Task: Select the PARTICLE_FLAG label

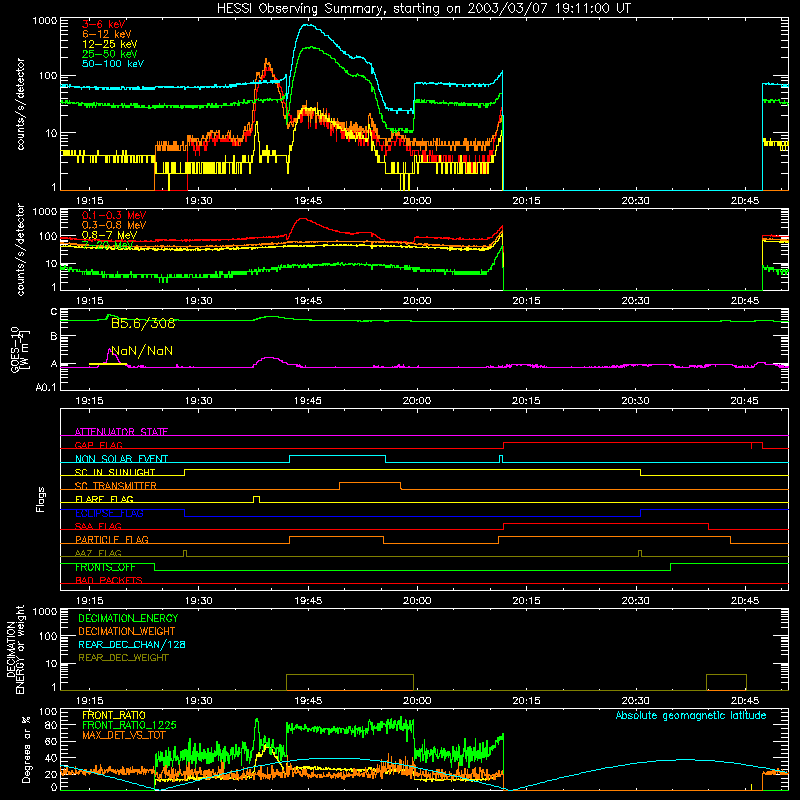Action: point(112,539)
